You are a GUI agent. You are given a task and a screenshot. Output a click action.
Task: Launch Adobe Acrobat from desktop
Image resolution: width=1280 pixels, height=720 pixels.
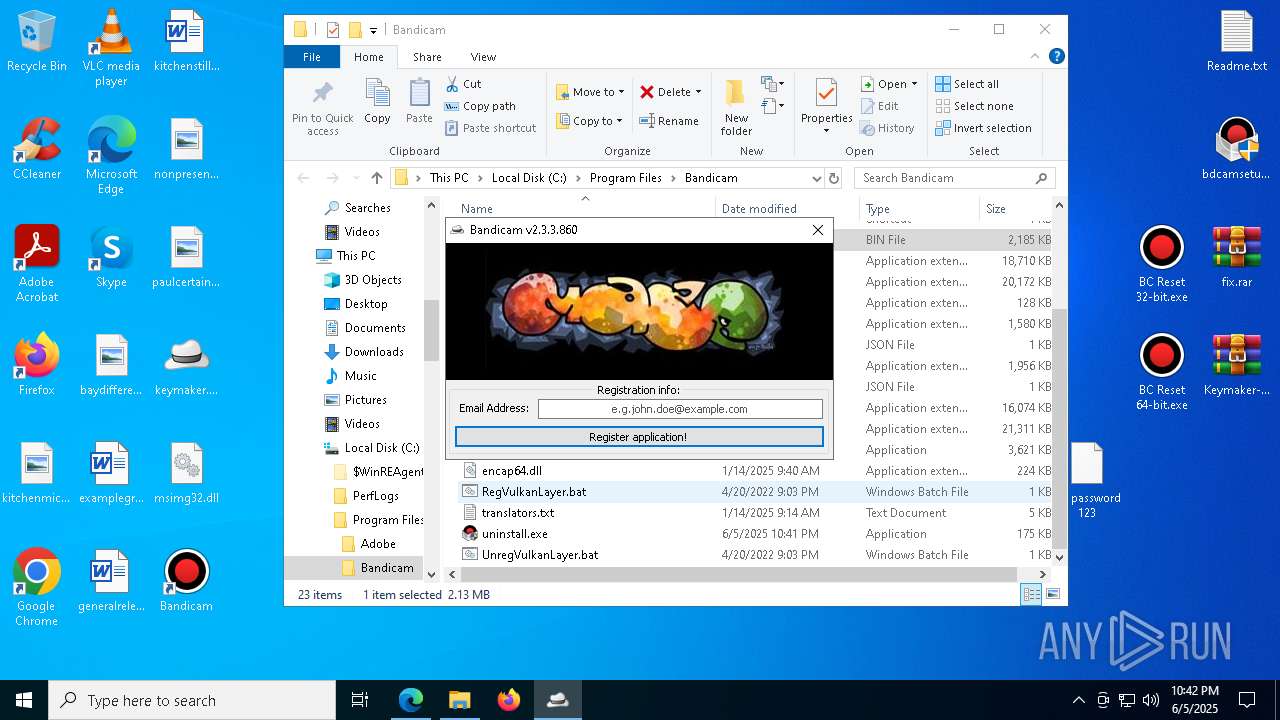[x=36, y=264]
